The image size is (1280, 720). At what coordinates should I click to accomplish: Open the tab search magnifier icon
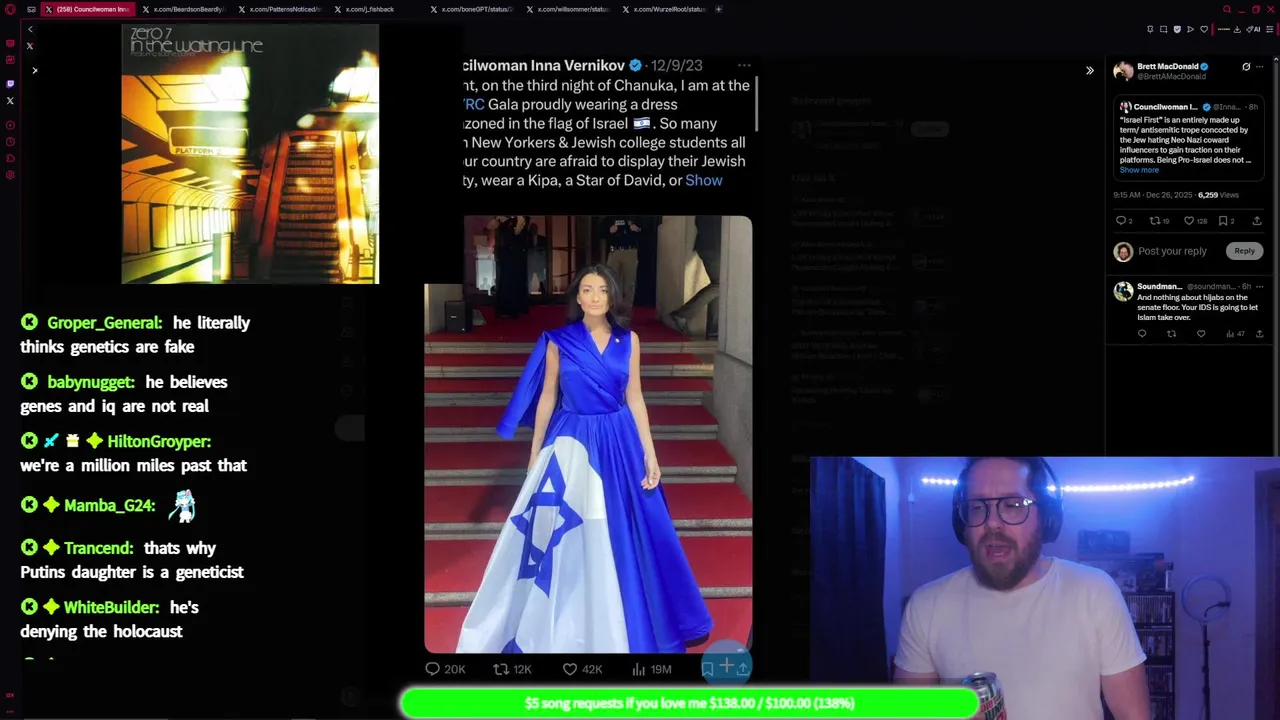(1227, 9)
